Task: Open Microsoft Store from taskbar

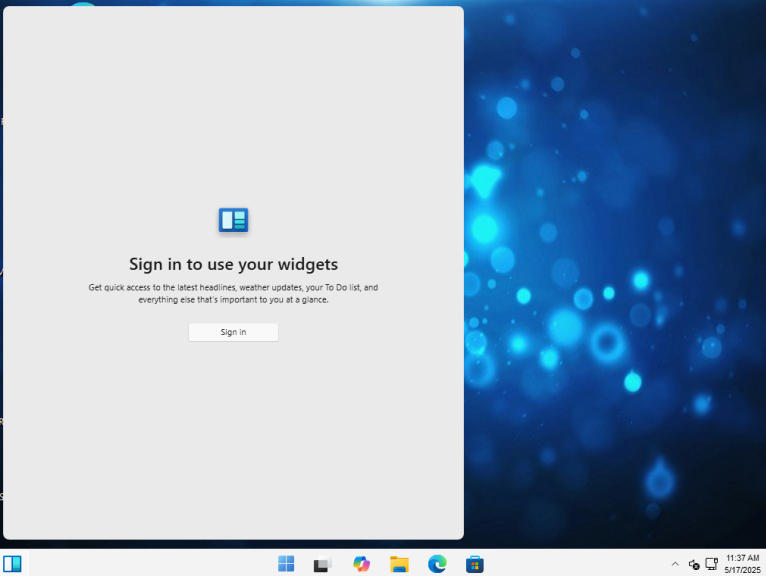Action: coord(474,564)
